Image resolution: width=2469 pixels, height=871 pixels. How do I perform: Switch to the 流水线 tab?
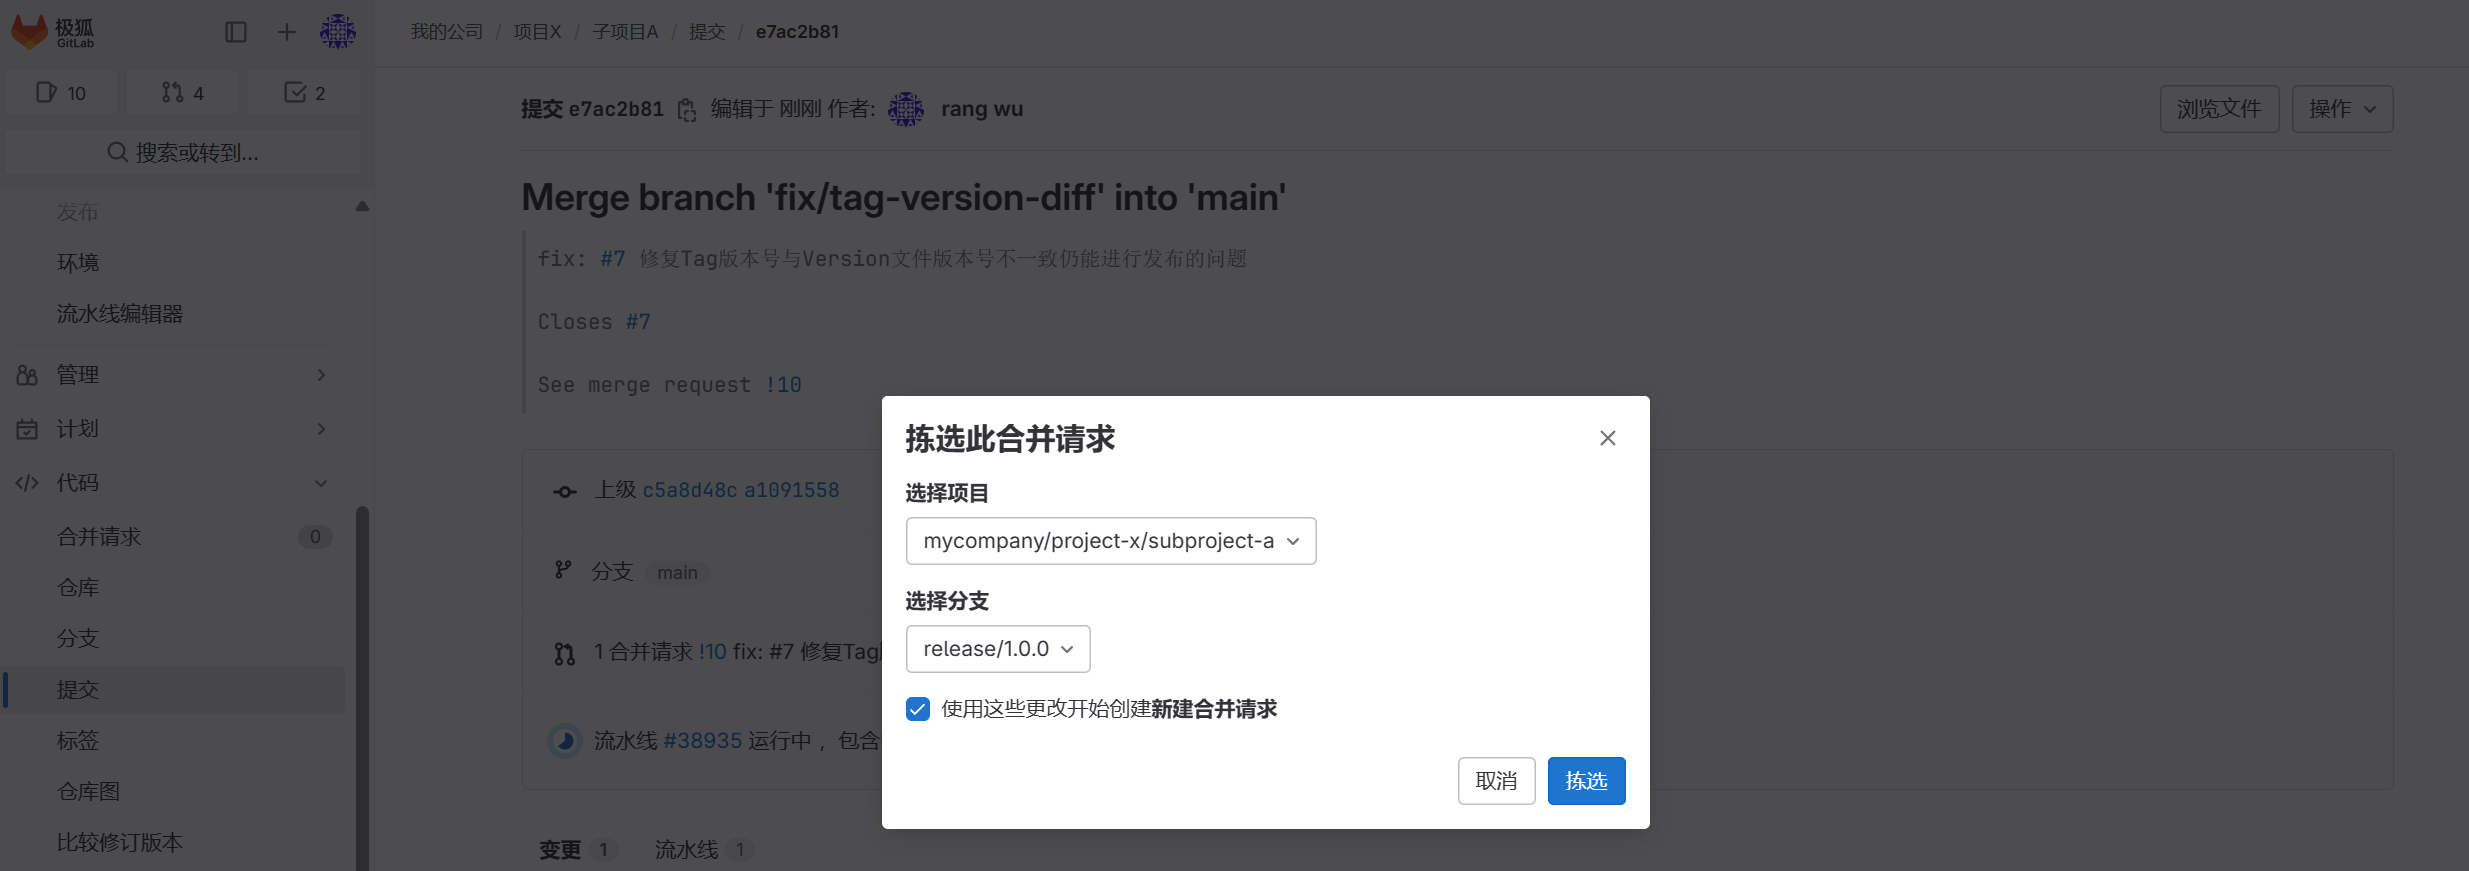click(687, 849)
